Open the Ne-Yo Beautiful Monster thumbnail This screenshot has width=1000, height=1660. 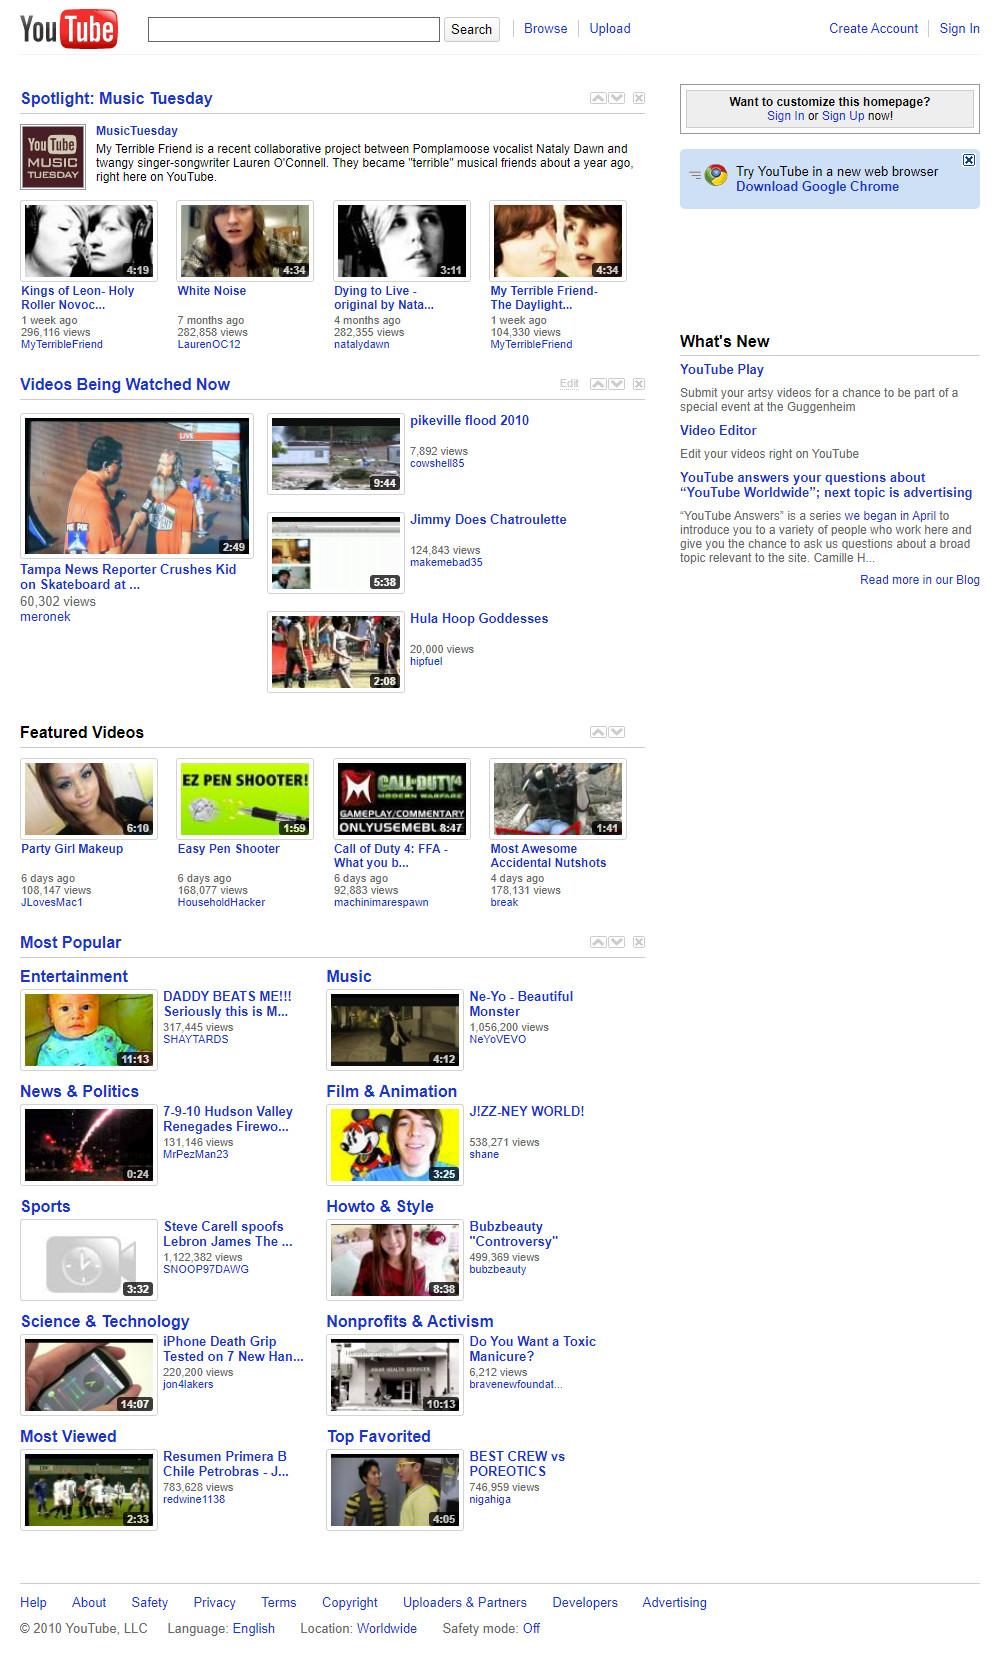pos(395,1030)
